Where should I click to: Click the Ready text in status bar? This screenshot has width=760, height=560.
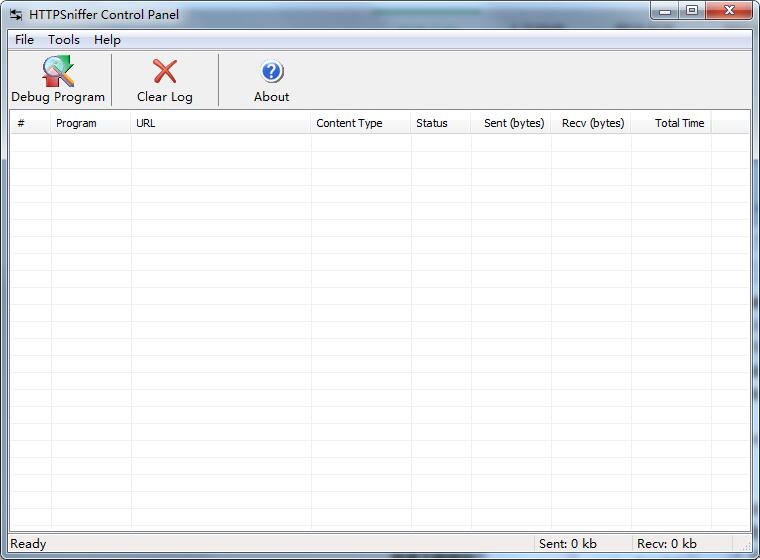28,544
